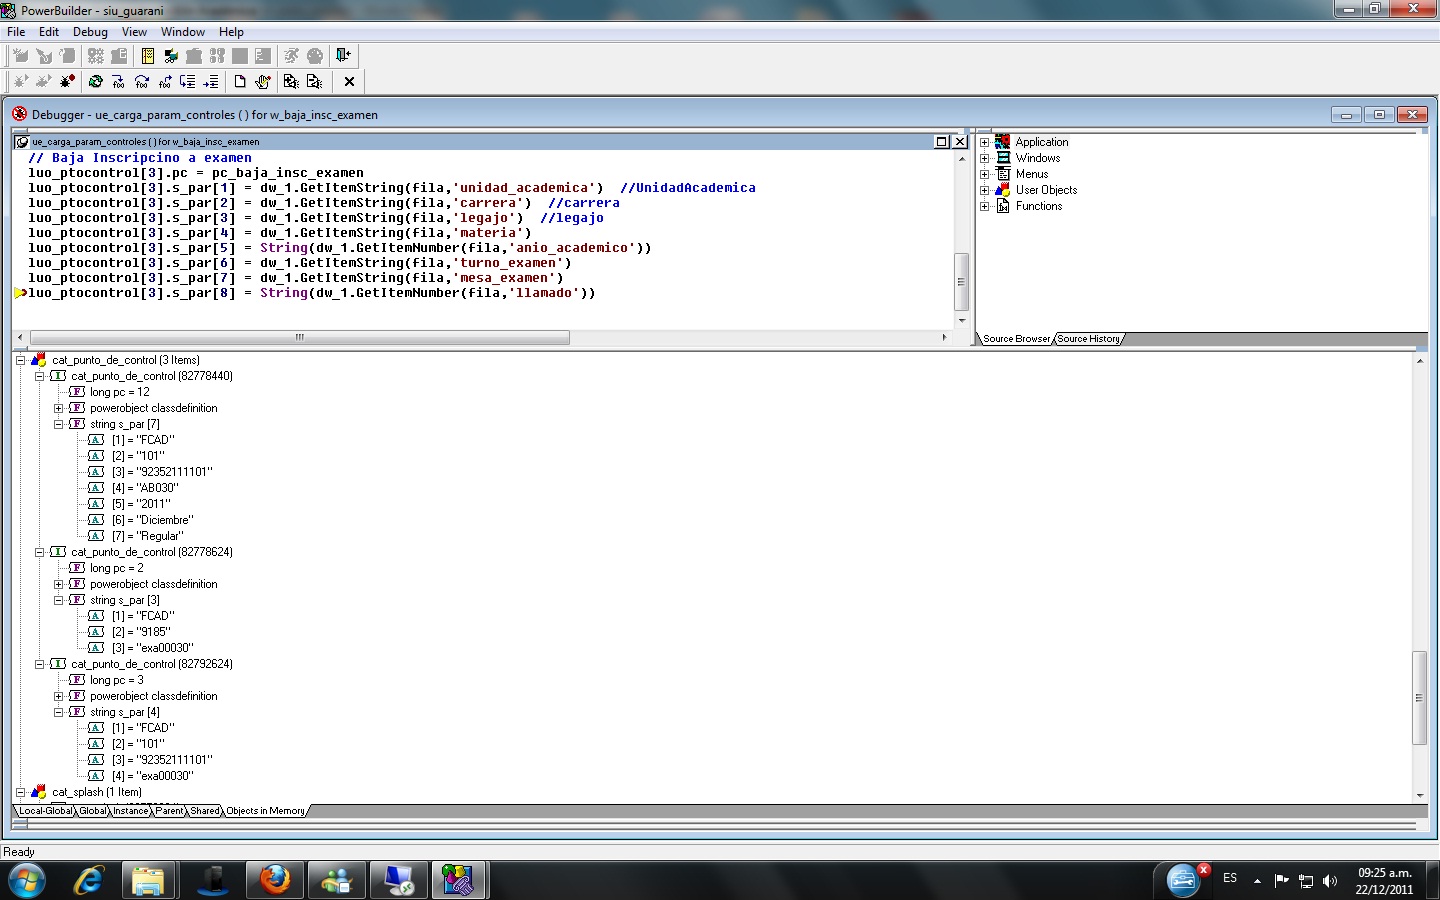1440x900 pixels.
Task: Open the Library painter toolbar icon
Action: pyautogui.click(x=148, y=56)
